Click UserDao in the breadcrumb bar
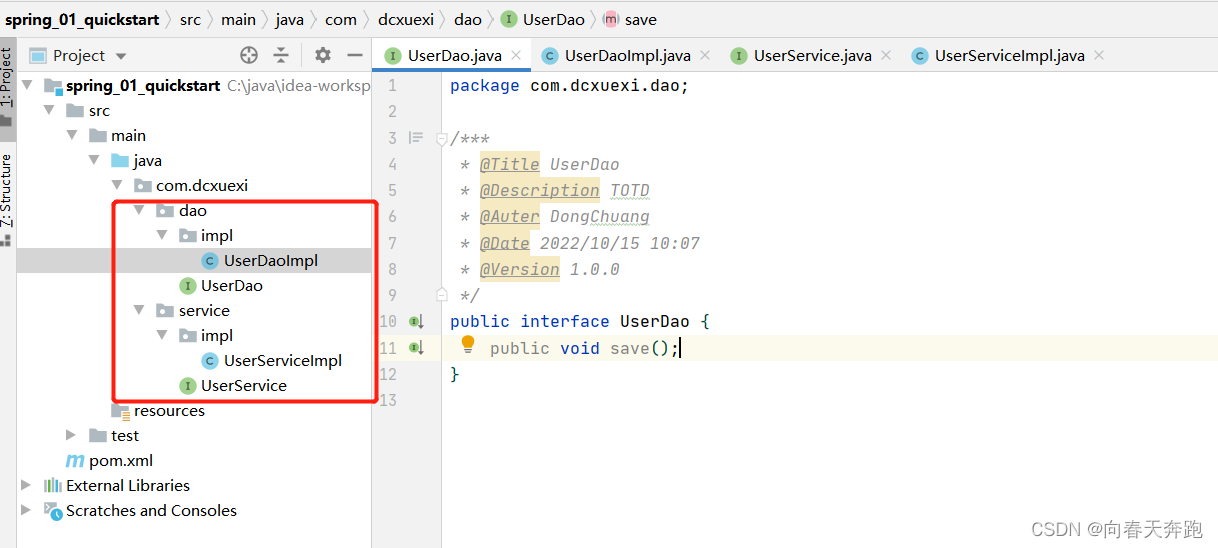Viewport: 1218px width, 548px height. 554,19
